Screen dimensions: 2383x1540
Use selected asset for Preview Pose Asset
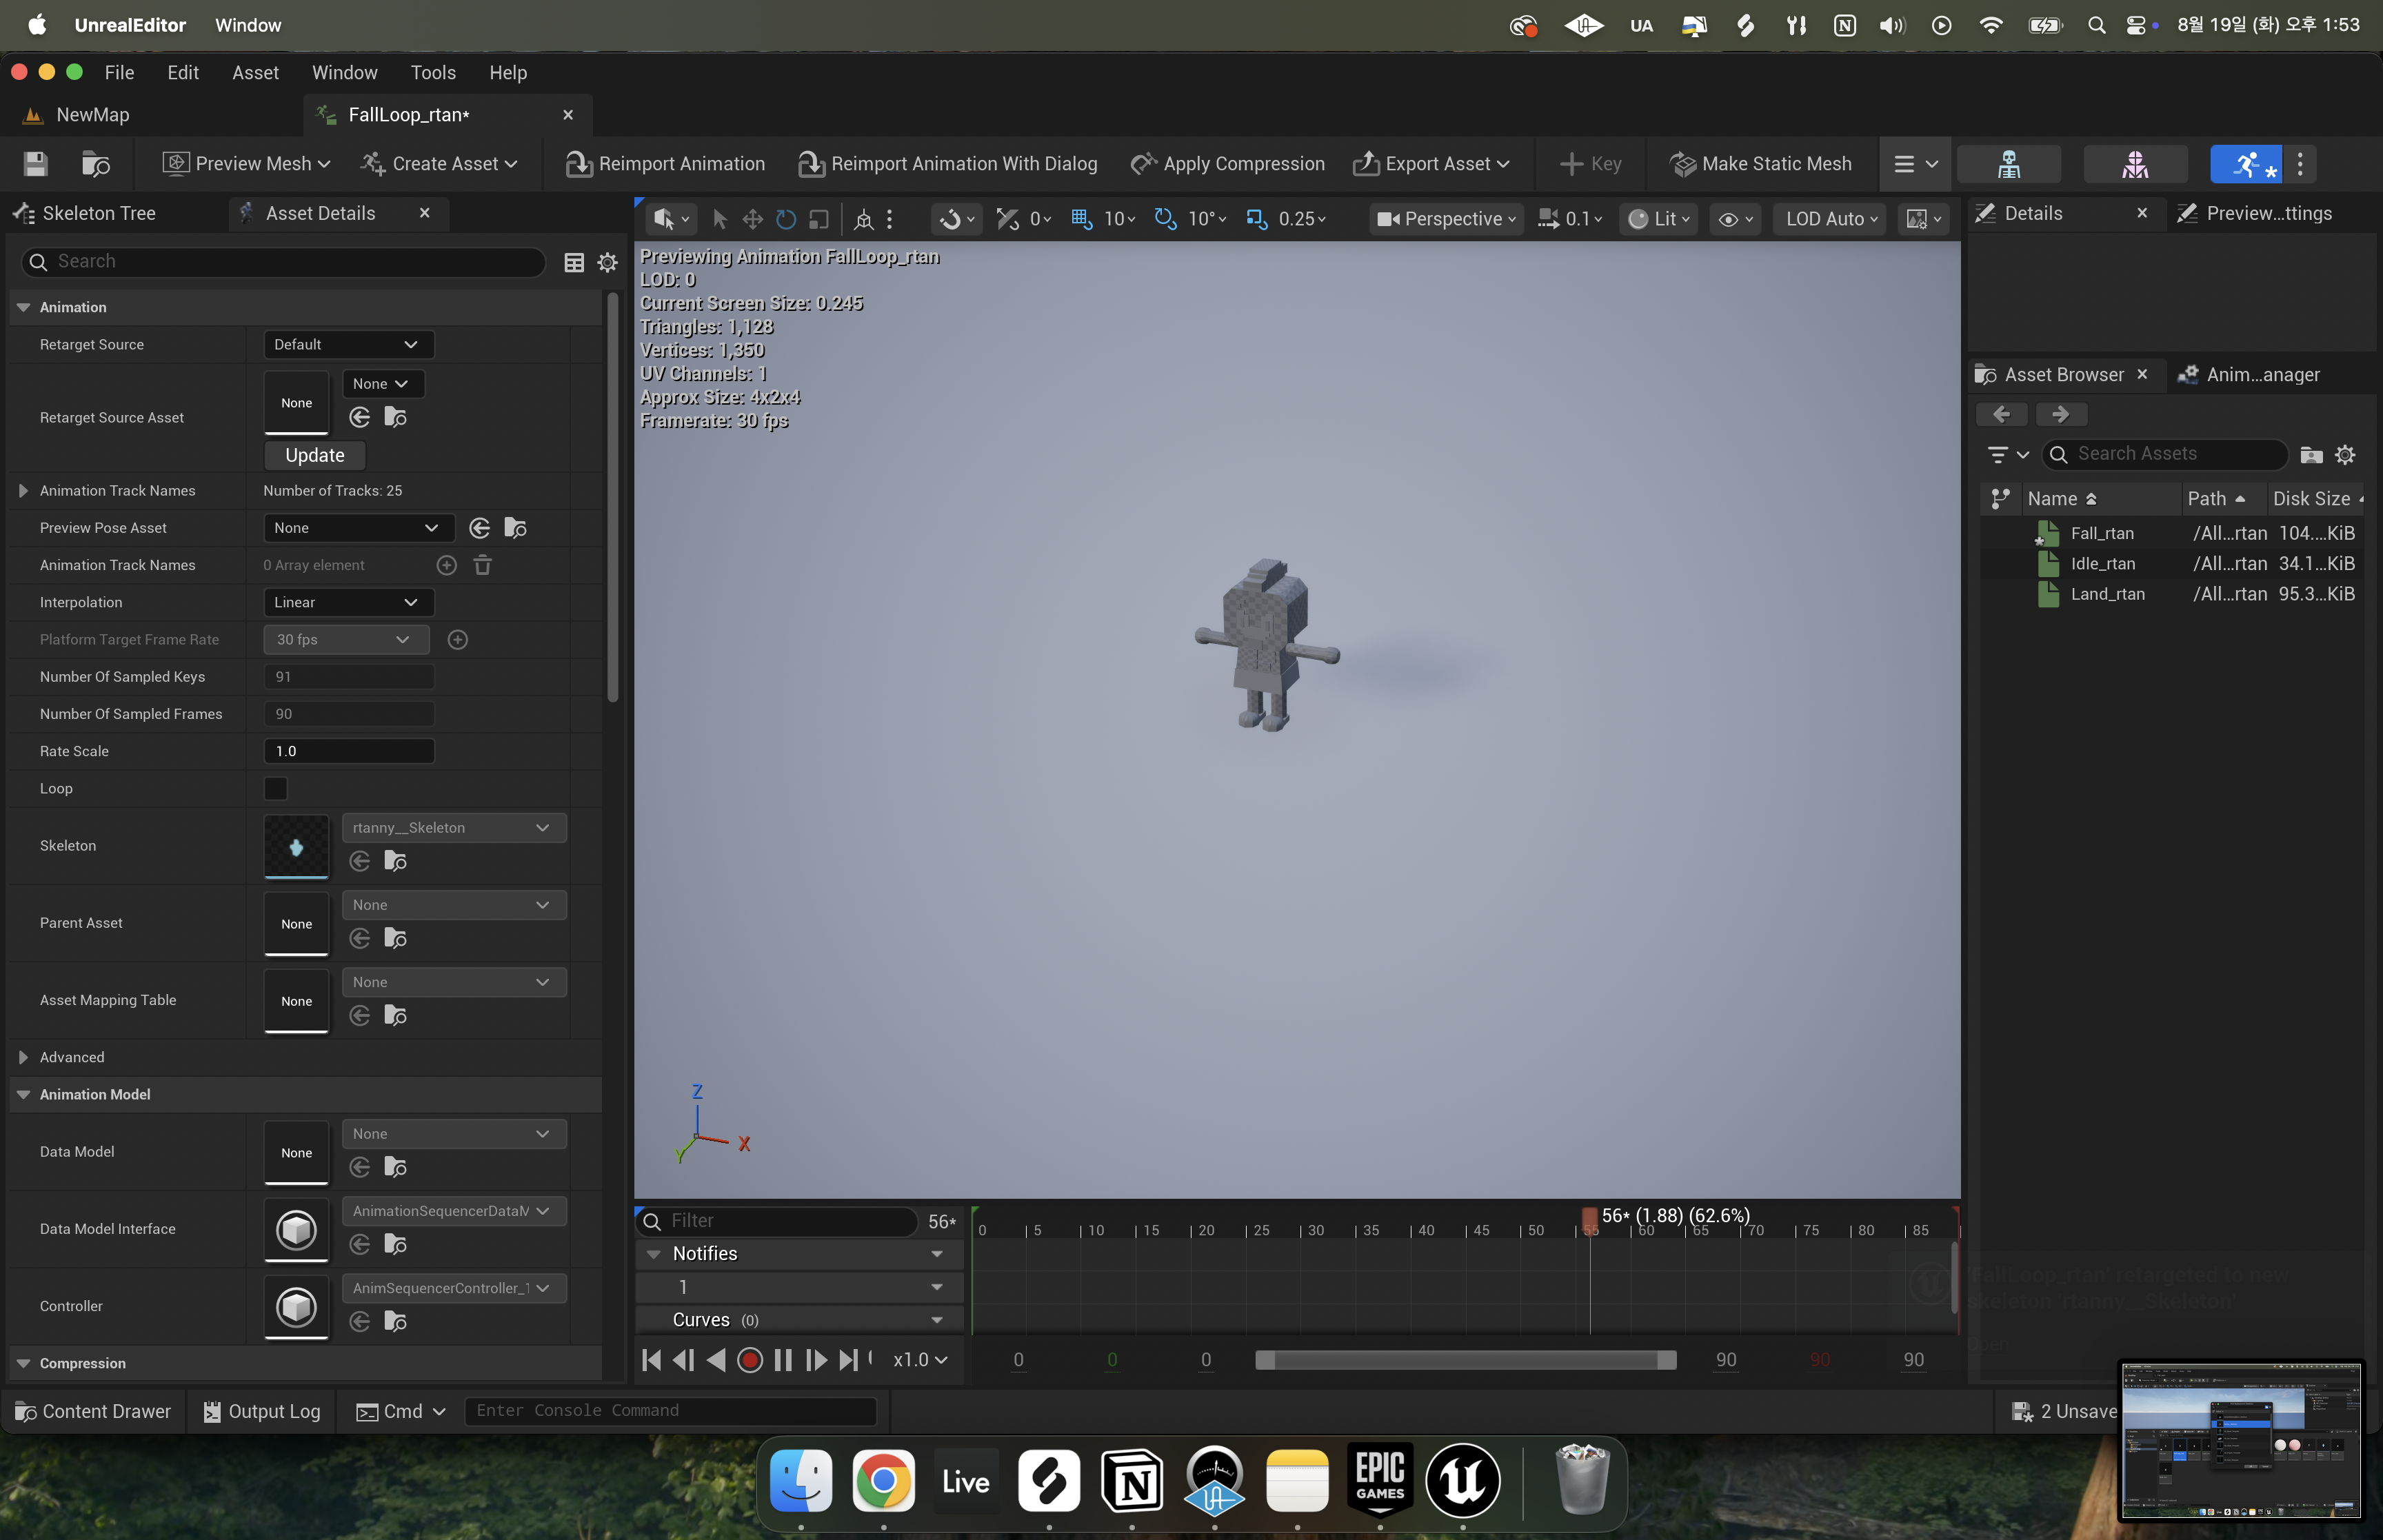click(x=480, y=528)
